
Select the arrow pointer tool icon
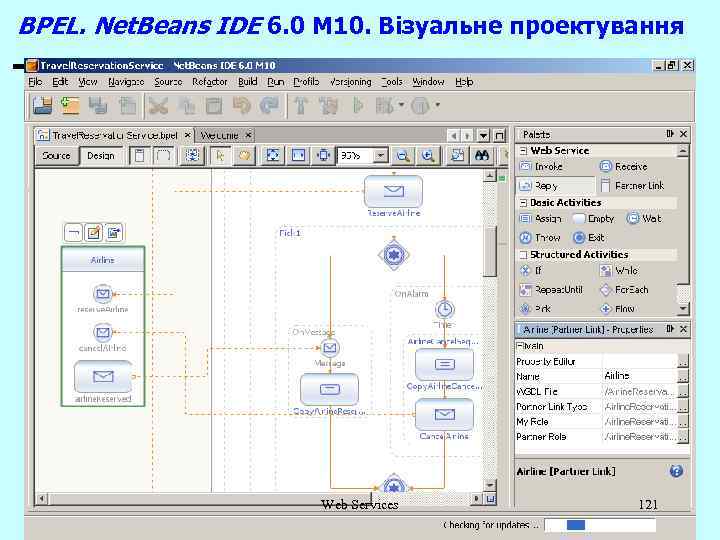[x=220, y=156]
